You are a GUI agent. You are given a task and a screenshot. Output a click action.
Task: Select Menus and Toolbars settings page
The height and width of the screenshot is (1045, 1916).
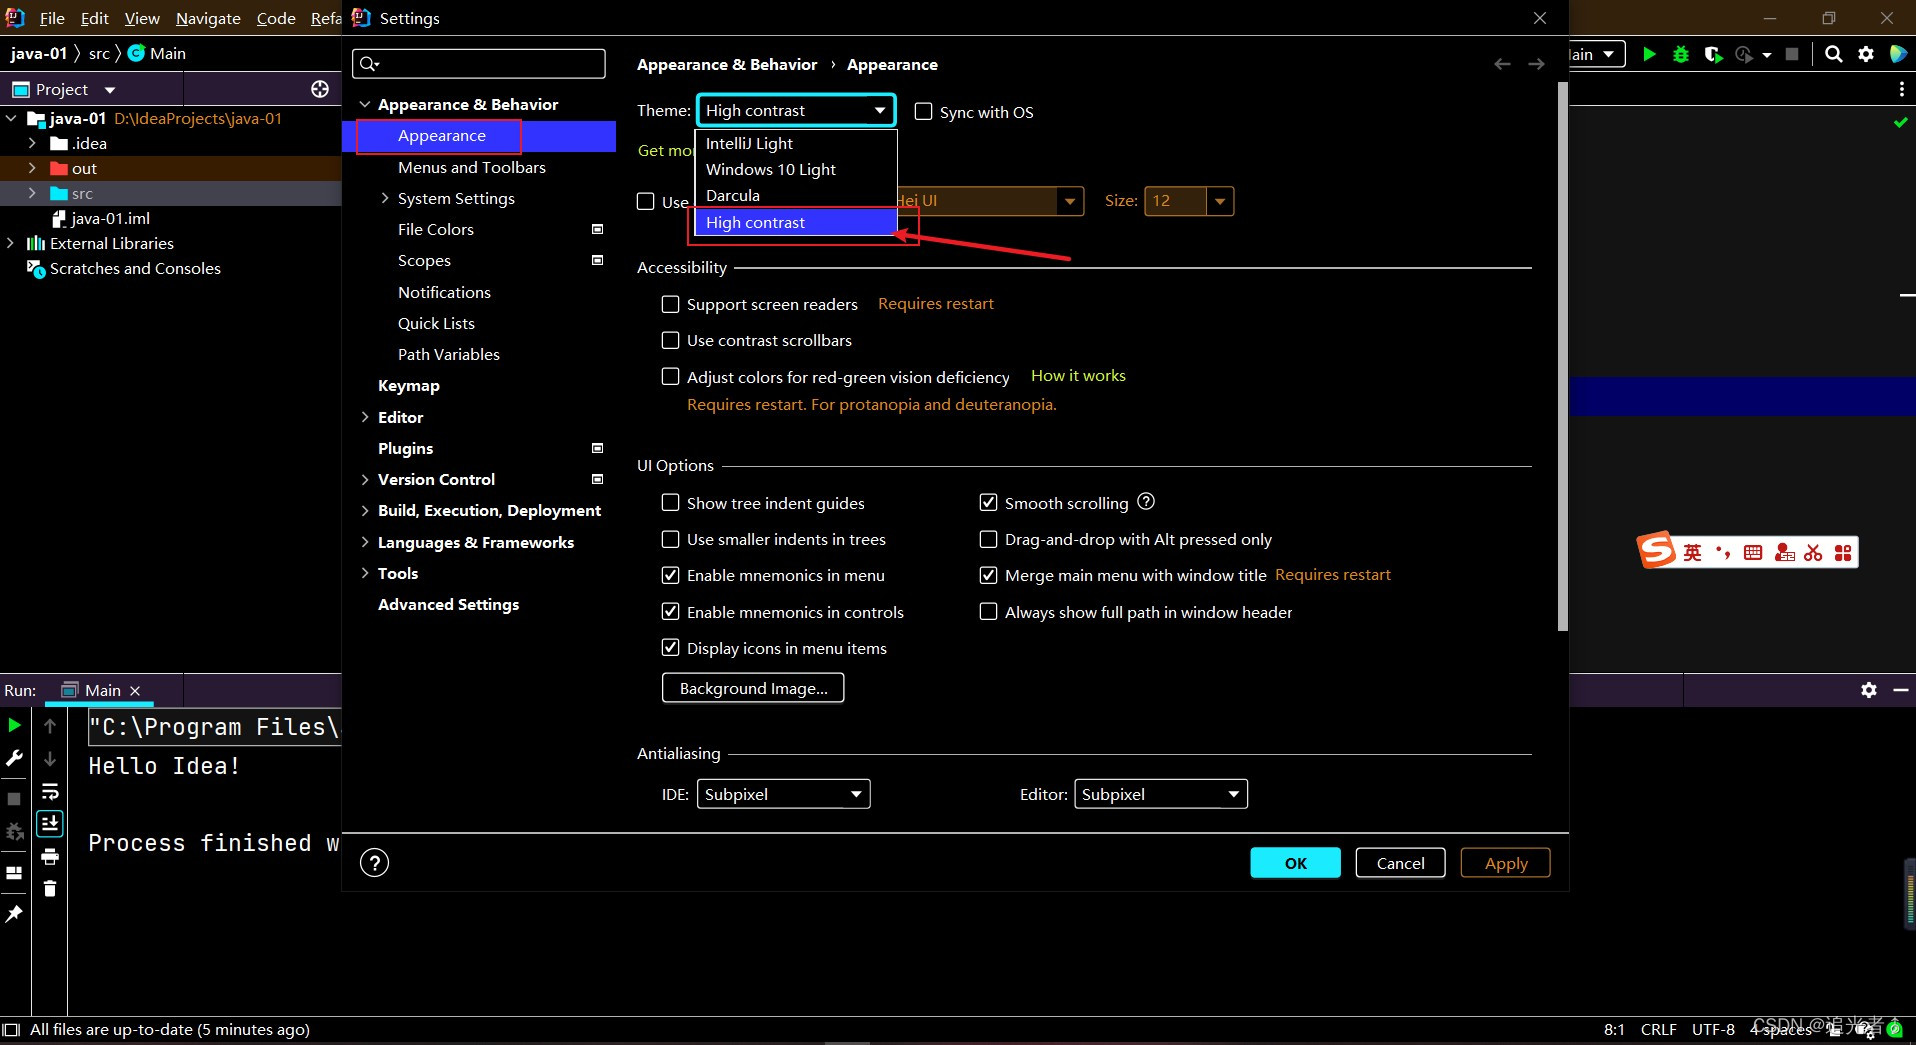pos(472,167)
